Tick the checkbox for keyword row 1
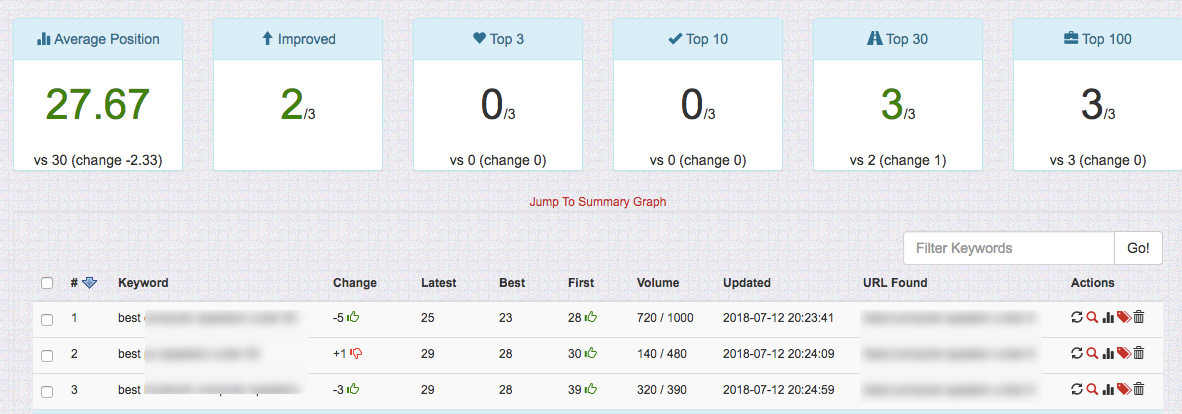 point(47,319)
